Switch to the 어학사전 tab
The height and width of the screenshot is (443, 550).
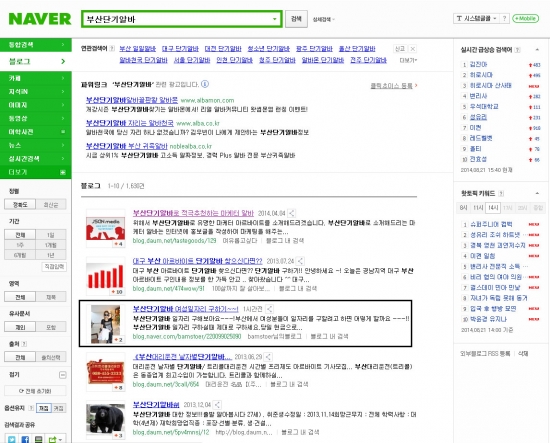coord(35,132)
